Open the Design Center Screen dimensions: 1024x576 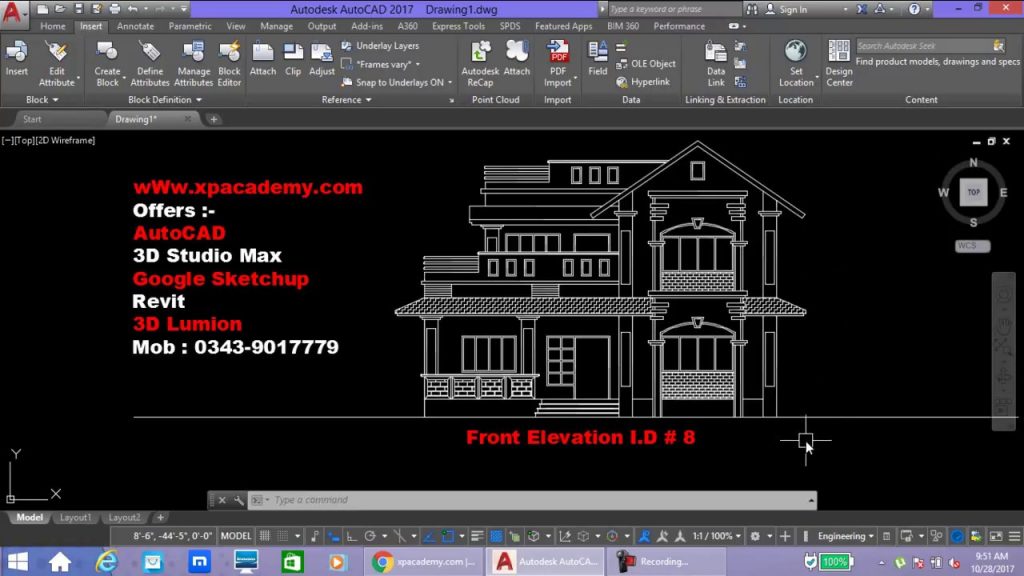pyautogui.click(x=839, y=64)
